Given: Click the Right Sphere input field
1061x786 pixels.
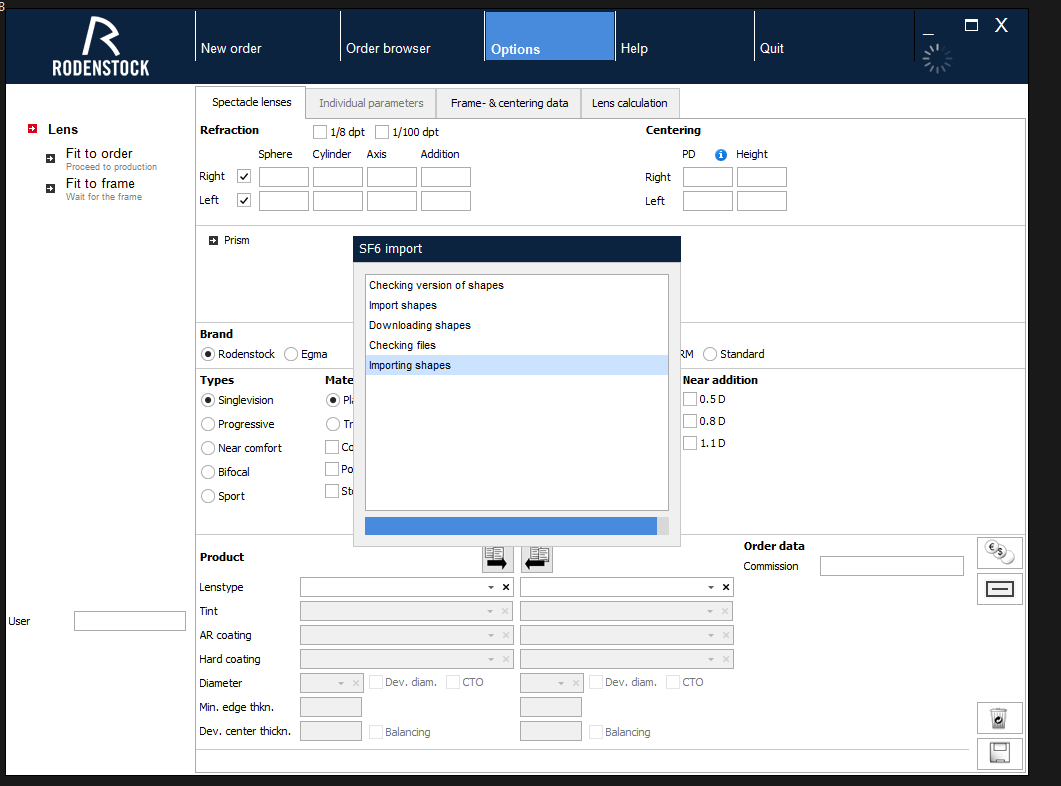Looking at the screenshot, I should coord(284,177).
